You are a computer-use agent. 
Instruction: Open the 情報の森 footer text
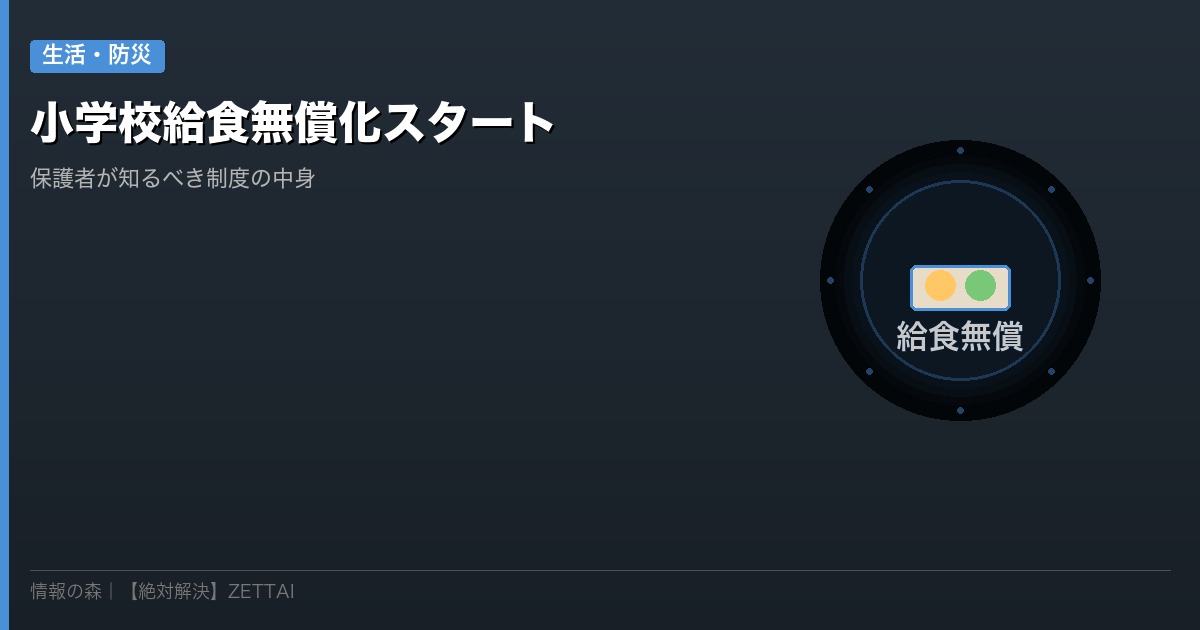[66, 591]
